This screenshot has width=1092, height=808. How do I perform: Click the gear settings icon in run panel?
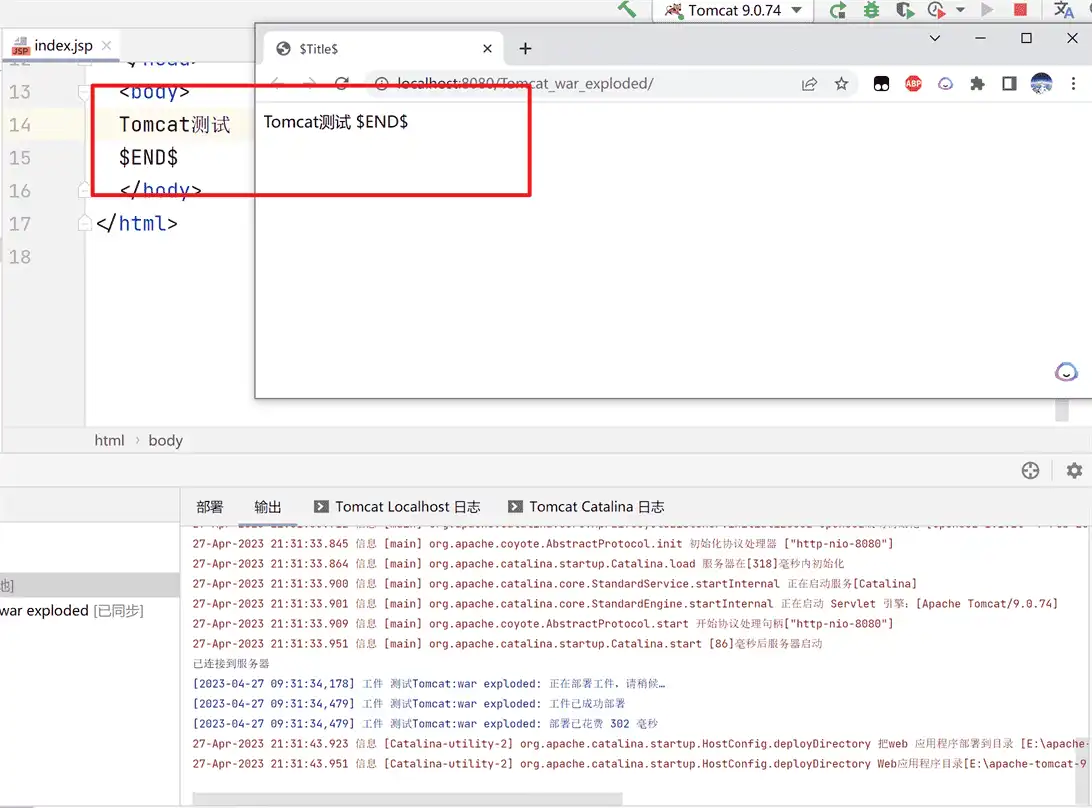1074,470
